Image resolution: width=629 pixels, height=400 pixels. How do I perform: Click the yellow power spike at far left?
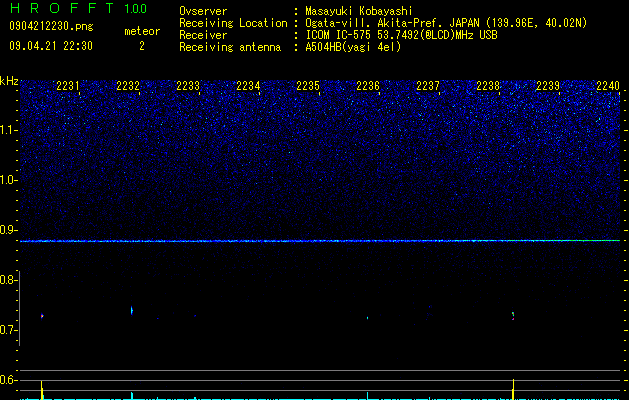[x=42, y=390]
